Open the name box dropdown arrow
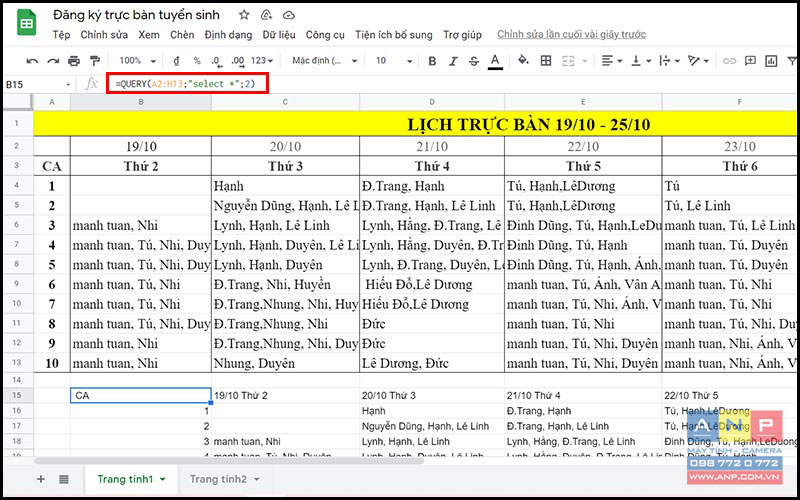800x500 pixels. [68, 84]
